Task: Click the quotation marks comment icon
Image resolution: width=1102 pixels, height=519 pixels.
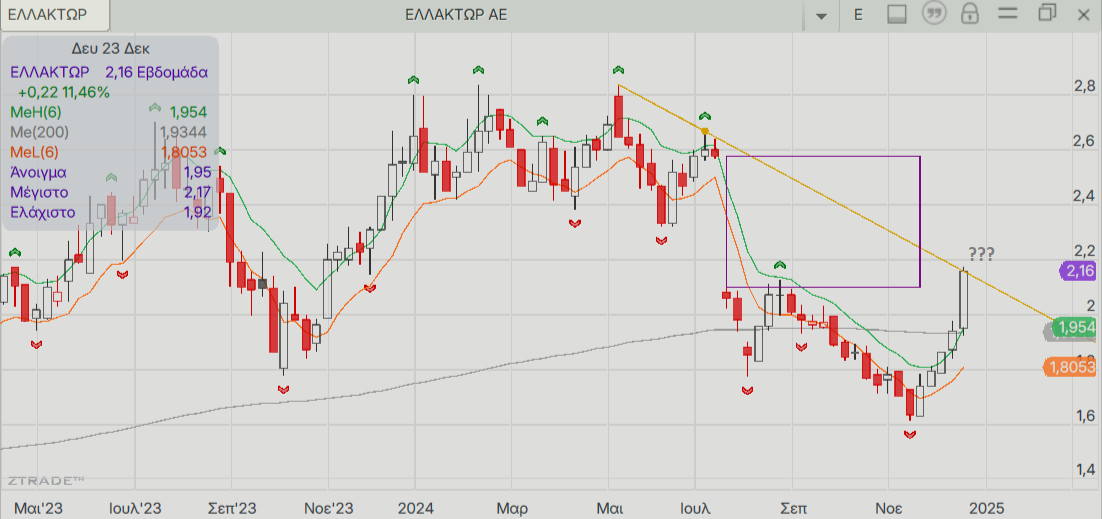Action: [934, 13]
